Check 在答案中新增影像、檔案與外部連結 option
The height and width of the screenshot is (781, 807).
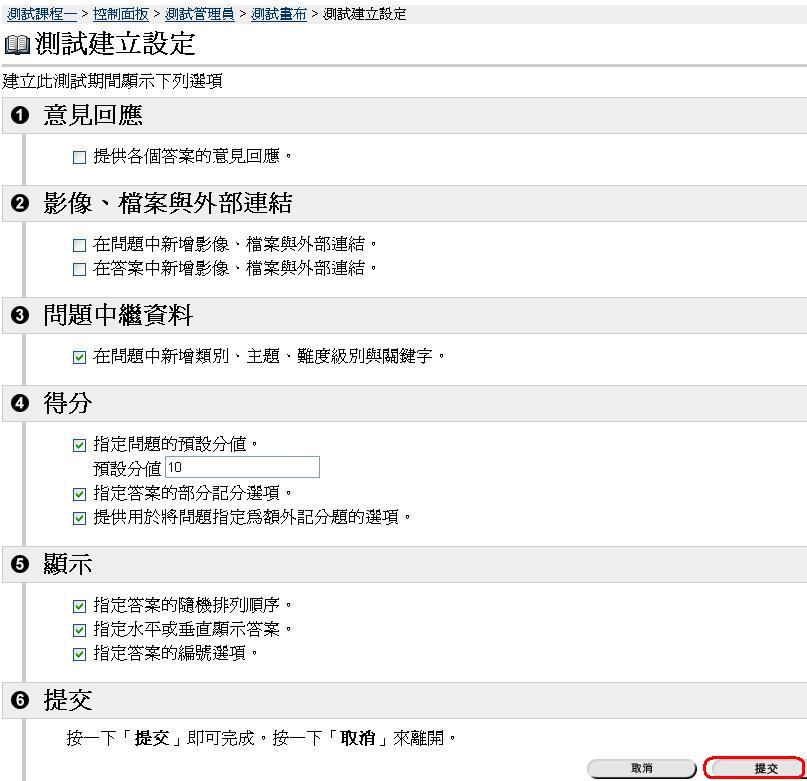point(80,269)
